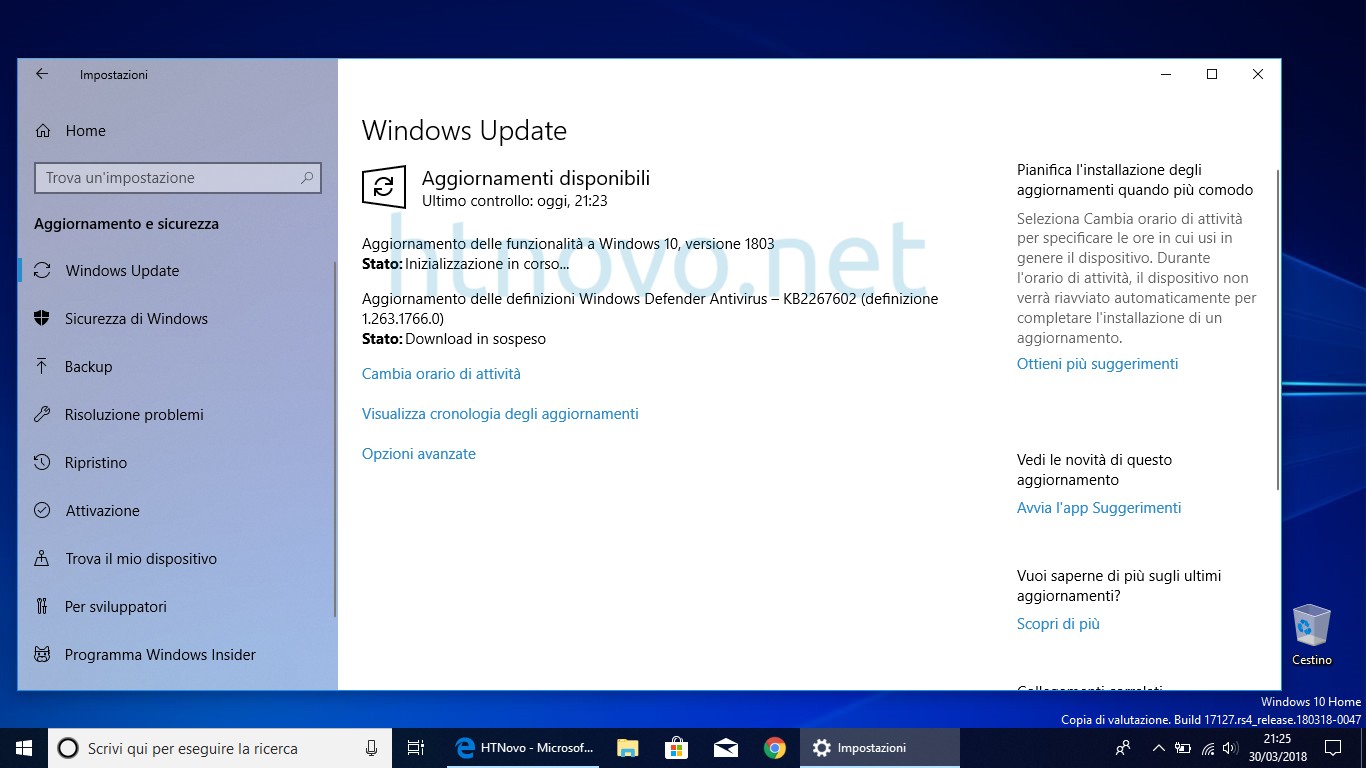Click Avvia l'app Suggerimenti
This screenshot has height=768, width=1366.
[x=1098, y=507]
